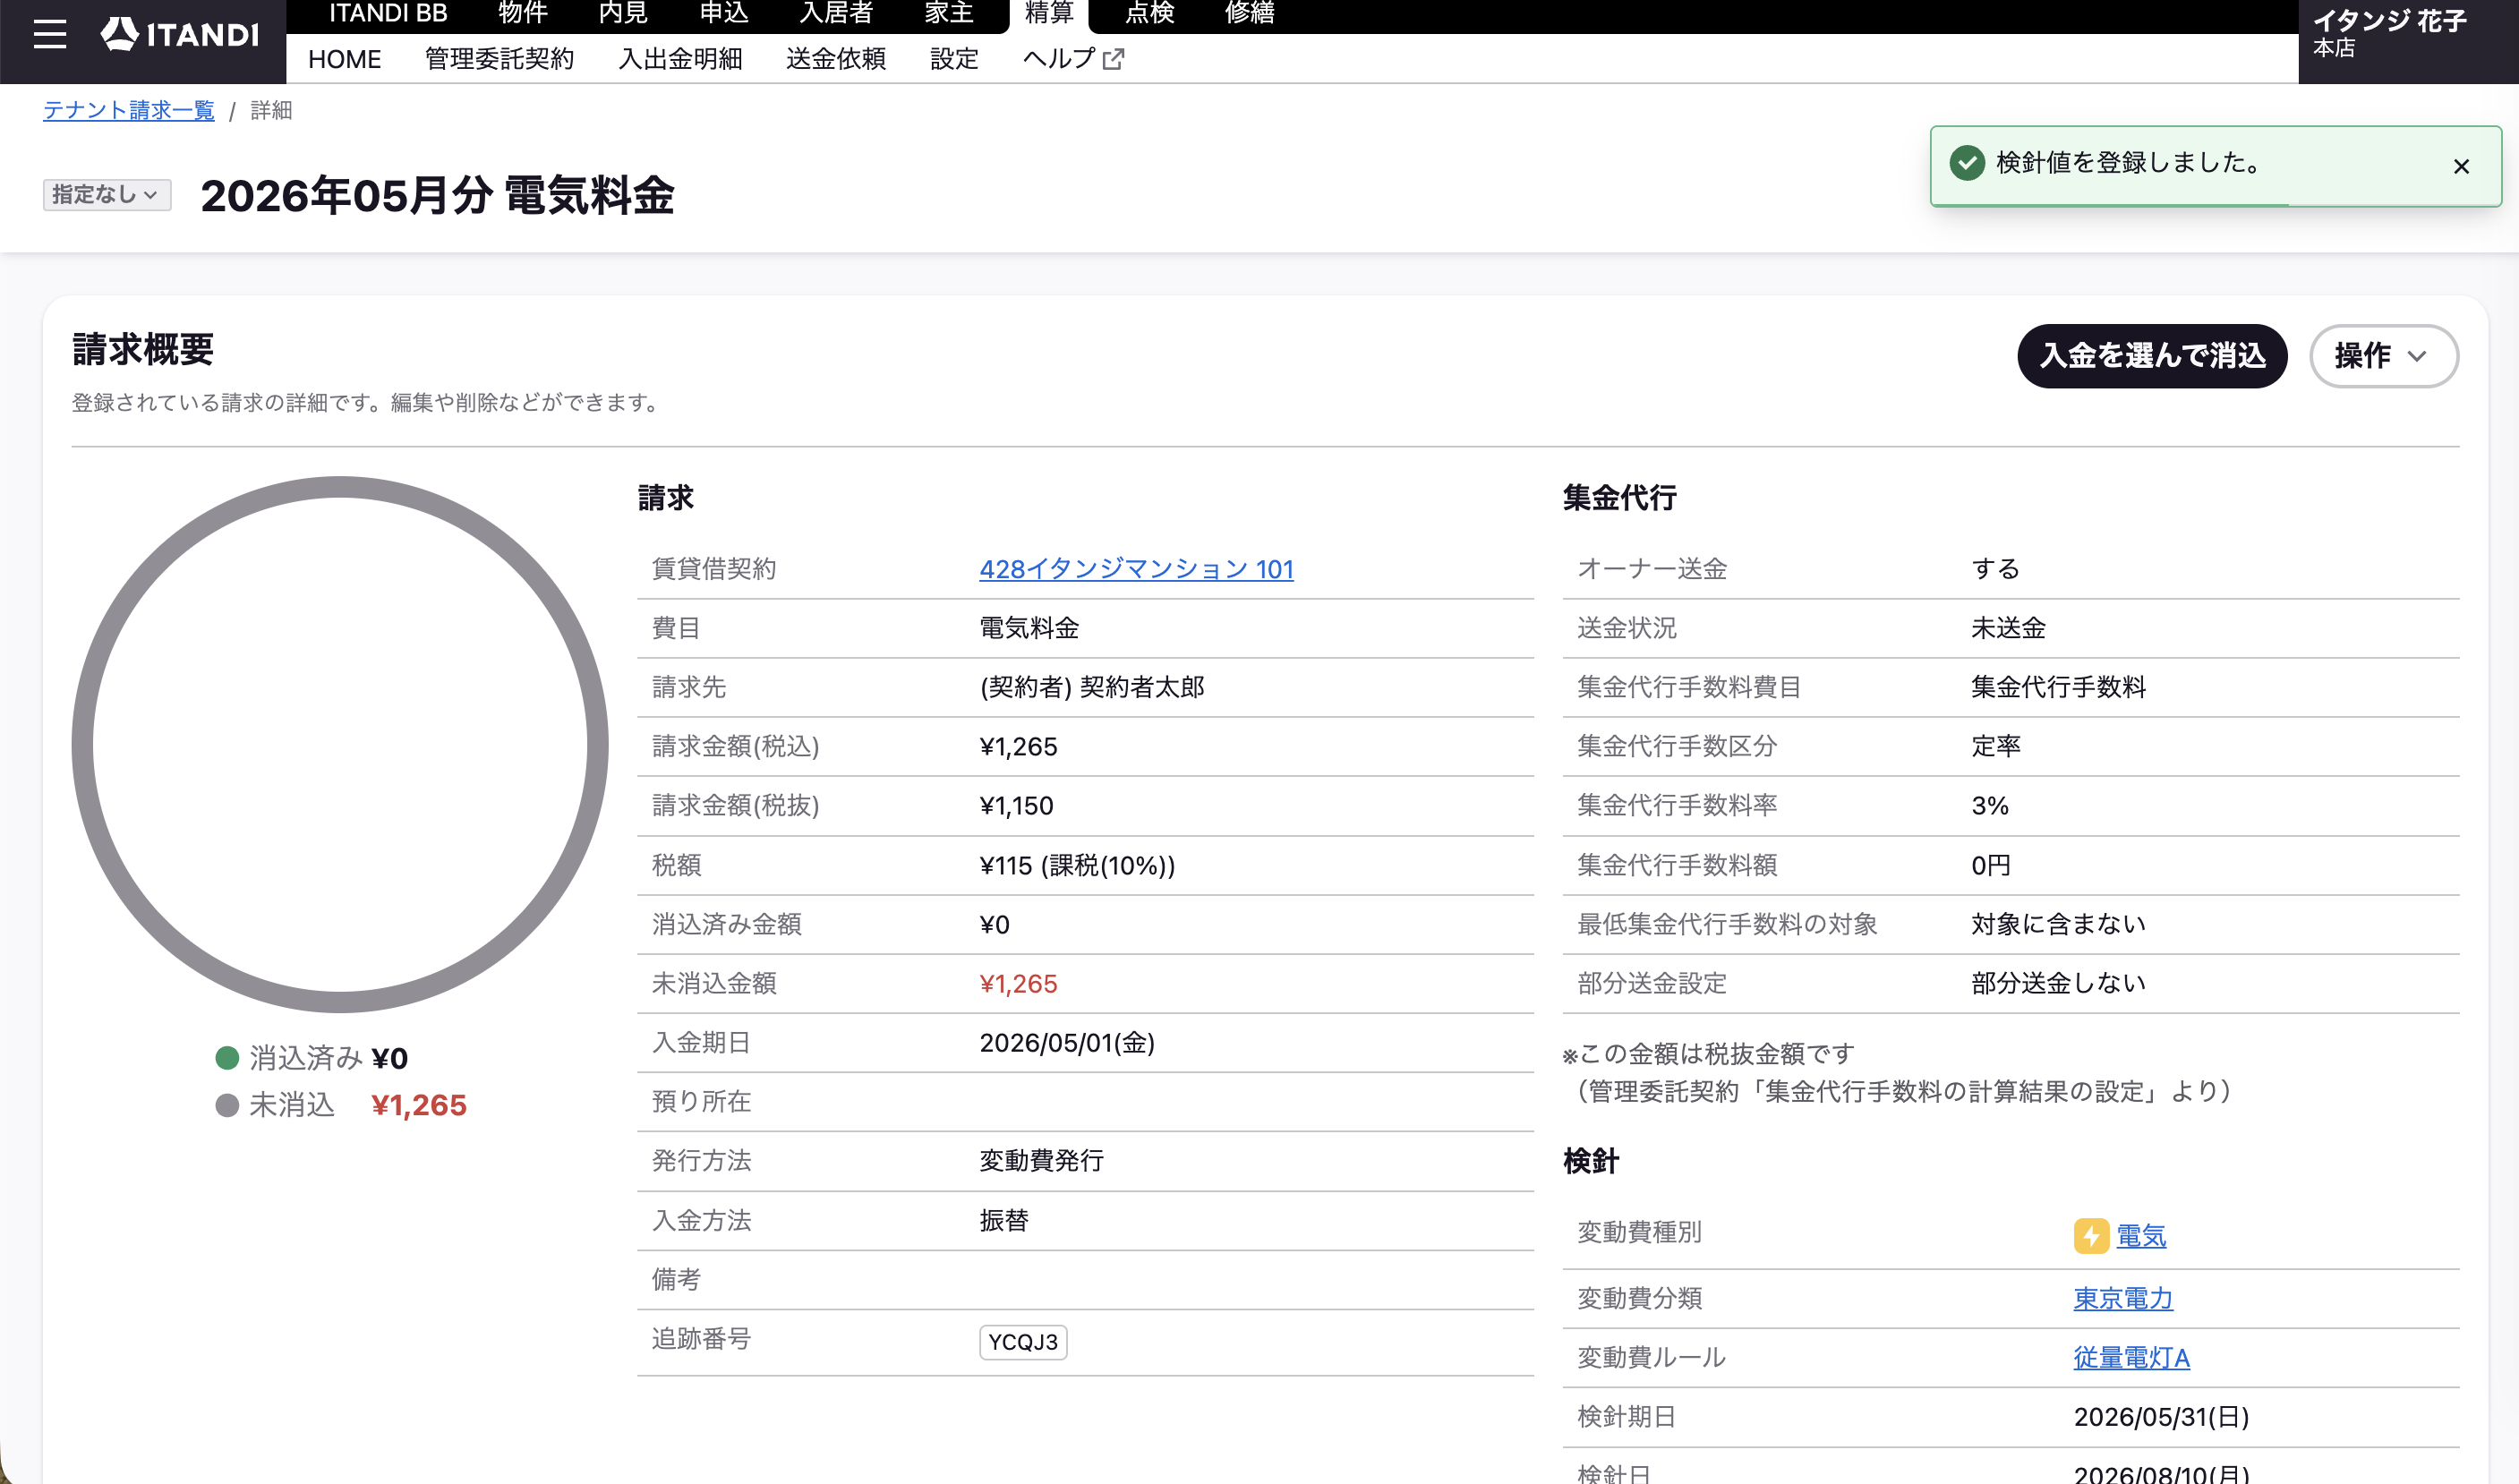Switch to 内見 tab
Image resolution: width=2519 pixels, height=1484 pixels.
(623, 14)
